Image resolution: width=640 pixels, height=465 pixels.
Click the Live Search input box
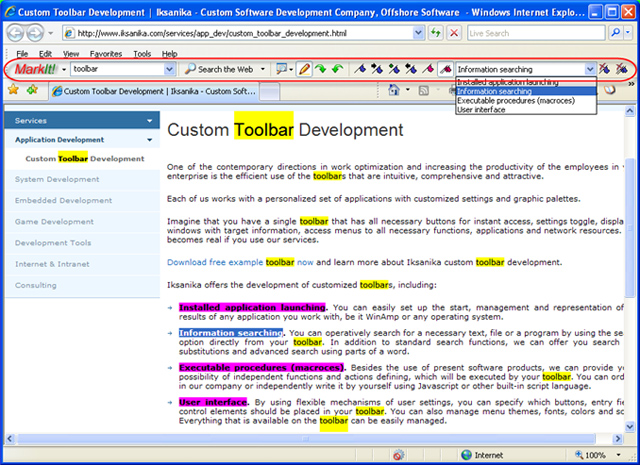coord(536,33)
